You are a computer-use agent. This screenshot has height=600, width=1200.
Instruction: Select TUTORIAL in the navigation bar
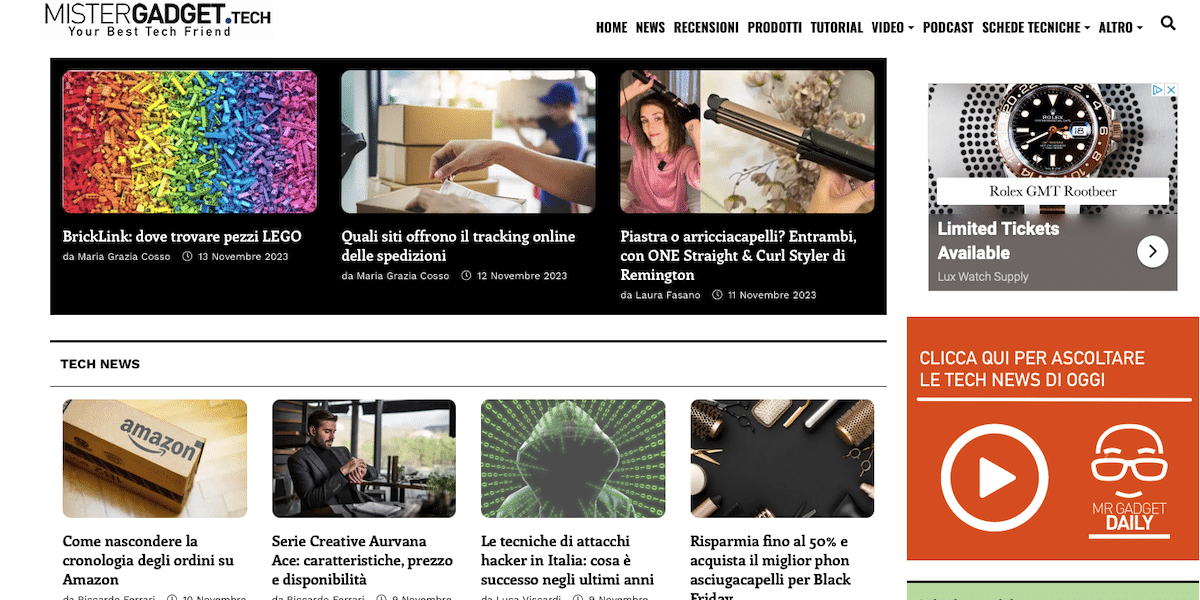point(837,27)
